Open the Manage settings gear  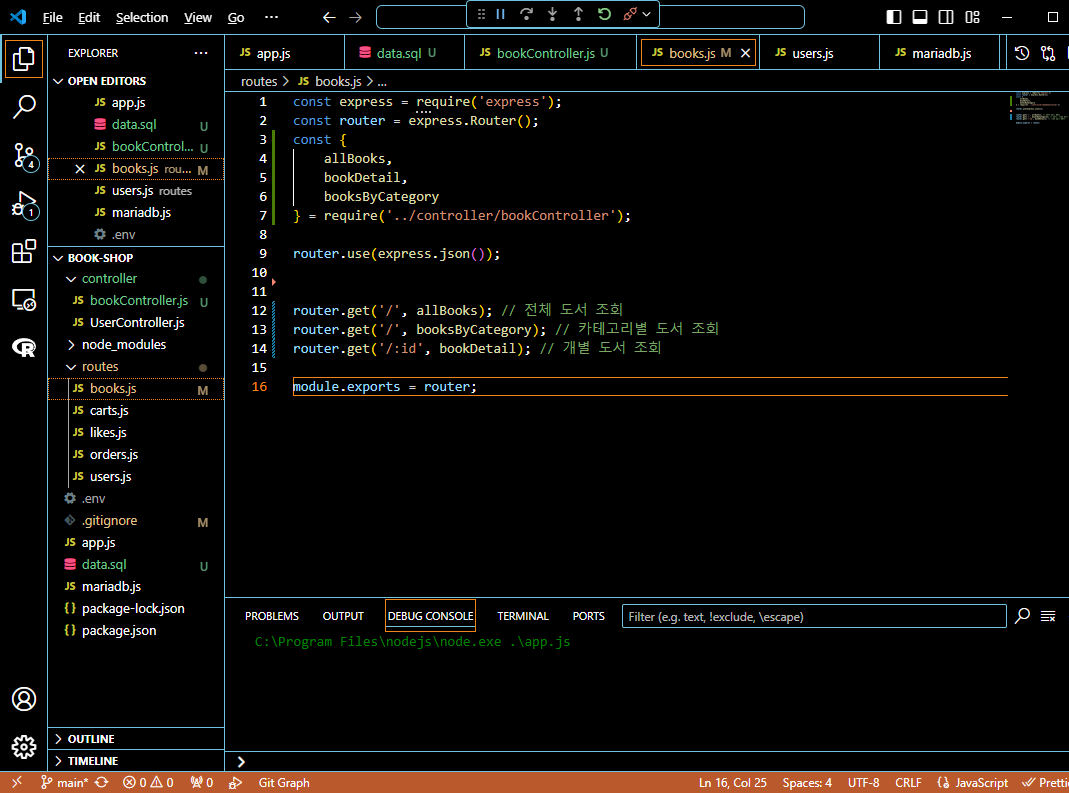tap(24, 747)
